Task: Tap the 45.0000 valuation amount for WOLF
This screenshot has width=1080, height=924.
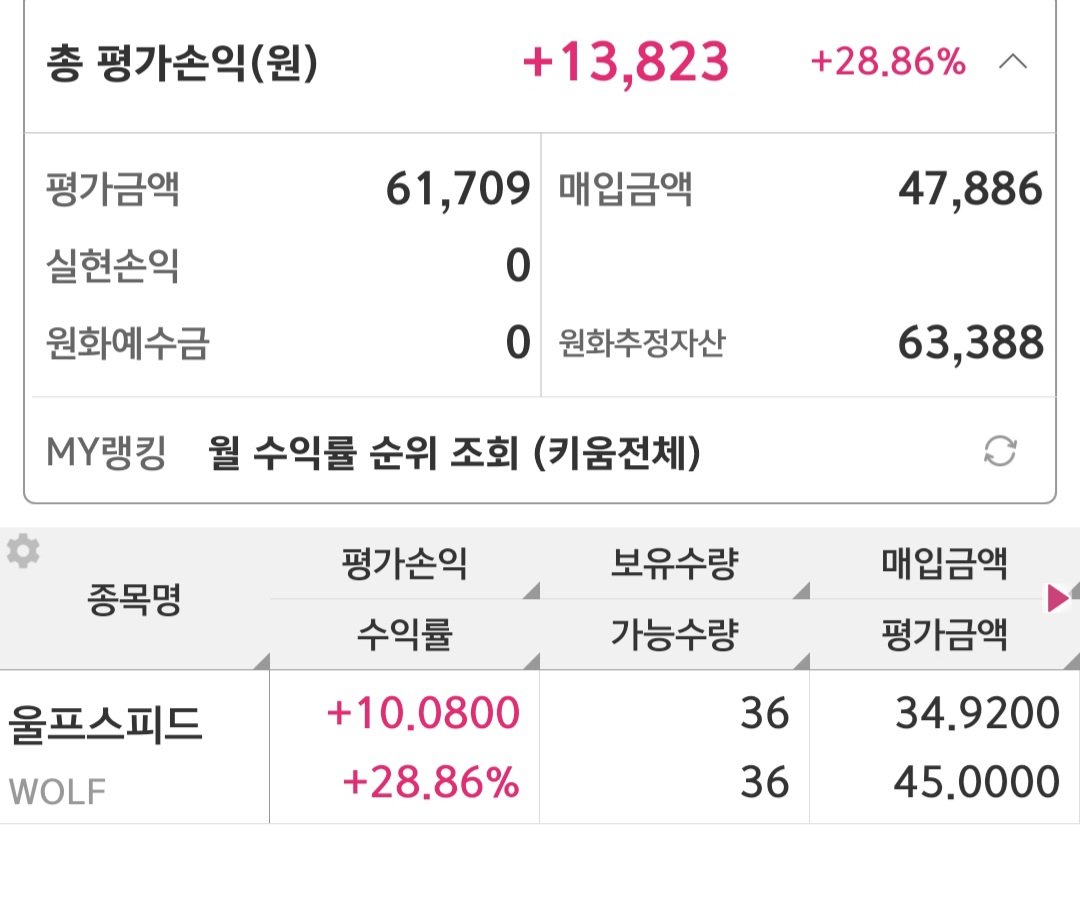Action: coord(976,782)
